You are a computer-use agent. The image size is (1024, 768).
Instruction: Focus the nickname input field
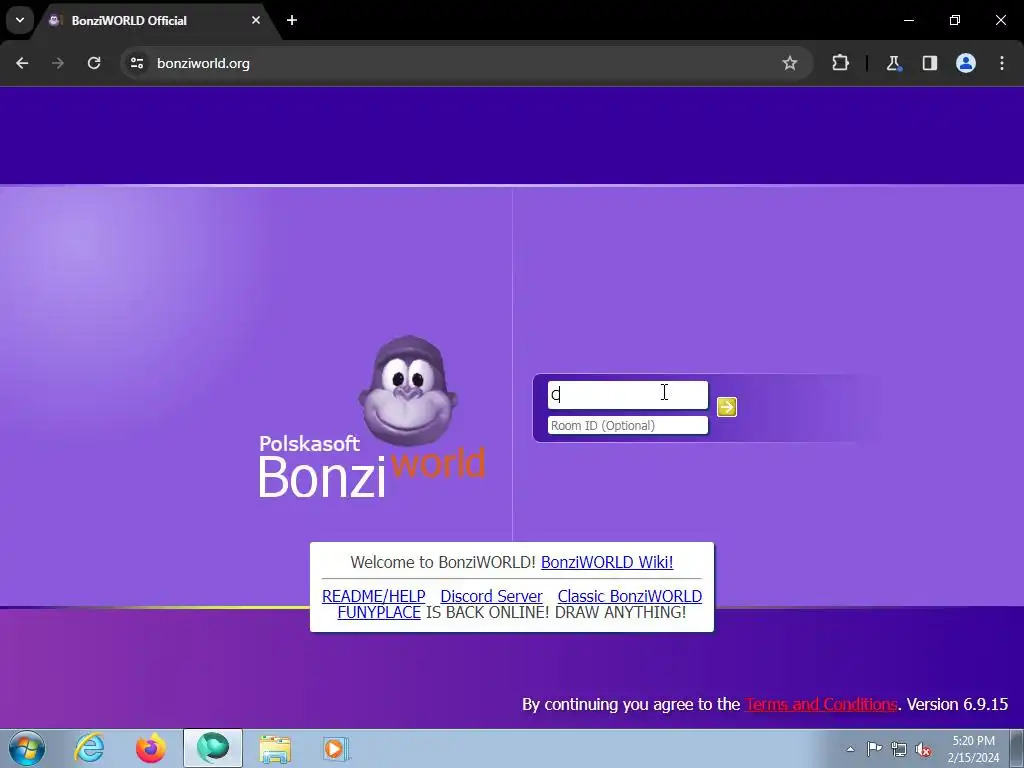(x=628, y=394)
